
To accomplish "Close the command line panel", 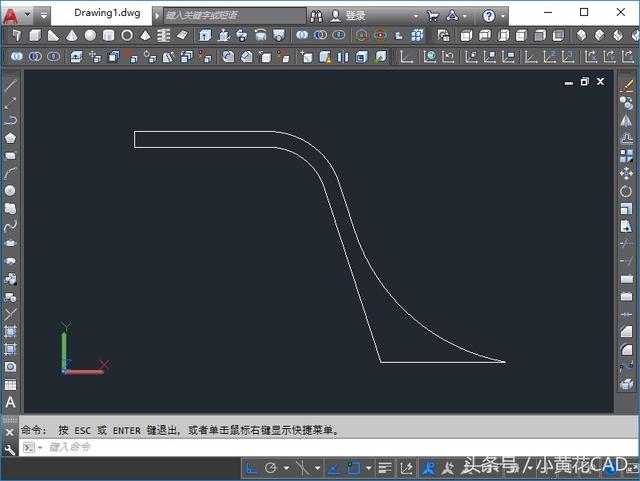I will (x=9, y=431).
